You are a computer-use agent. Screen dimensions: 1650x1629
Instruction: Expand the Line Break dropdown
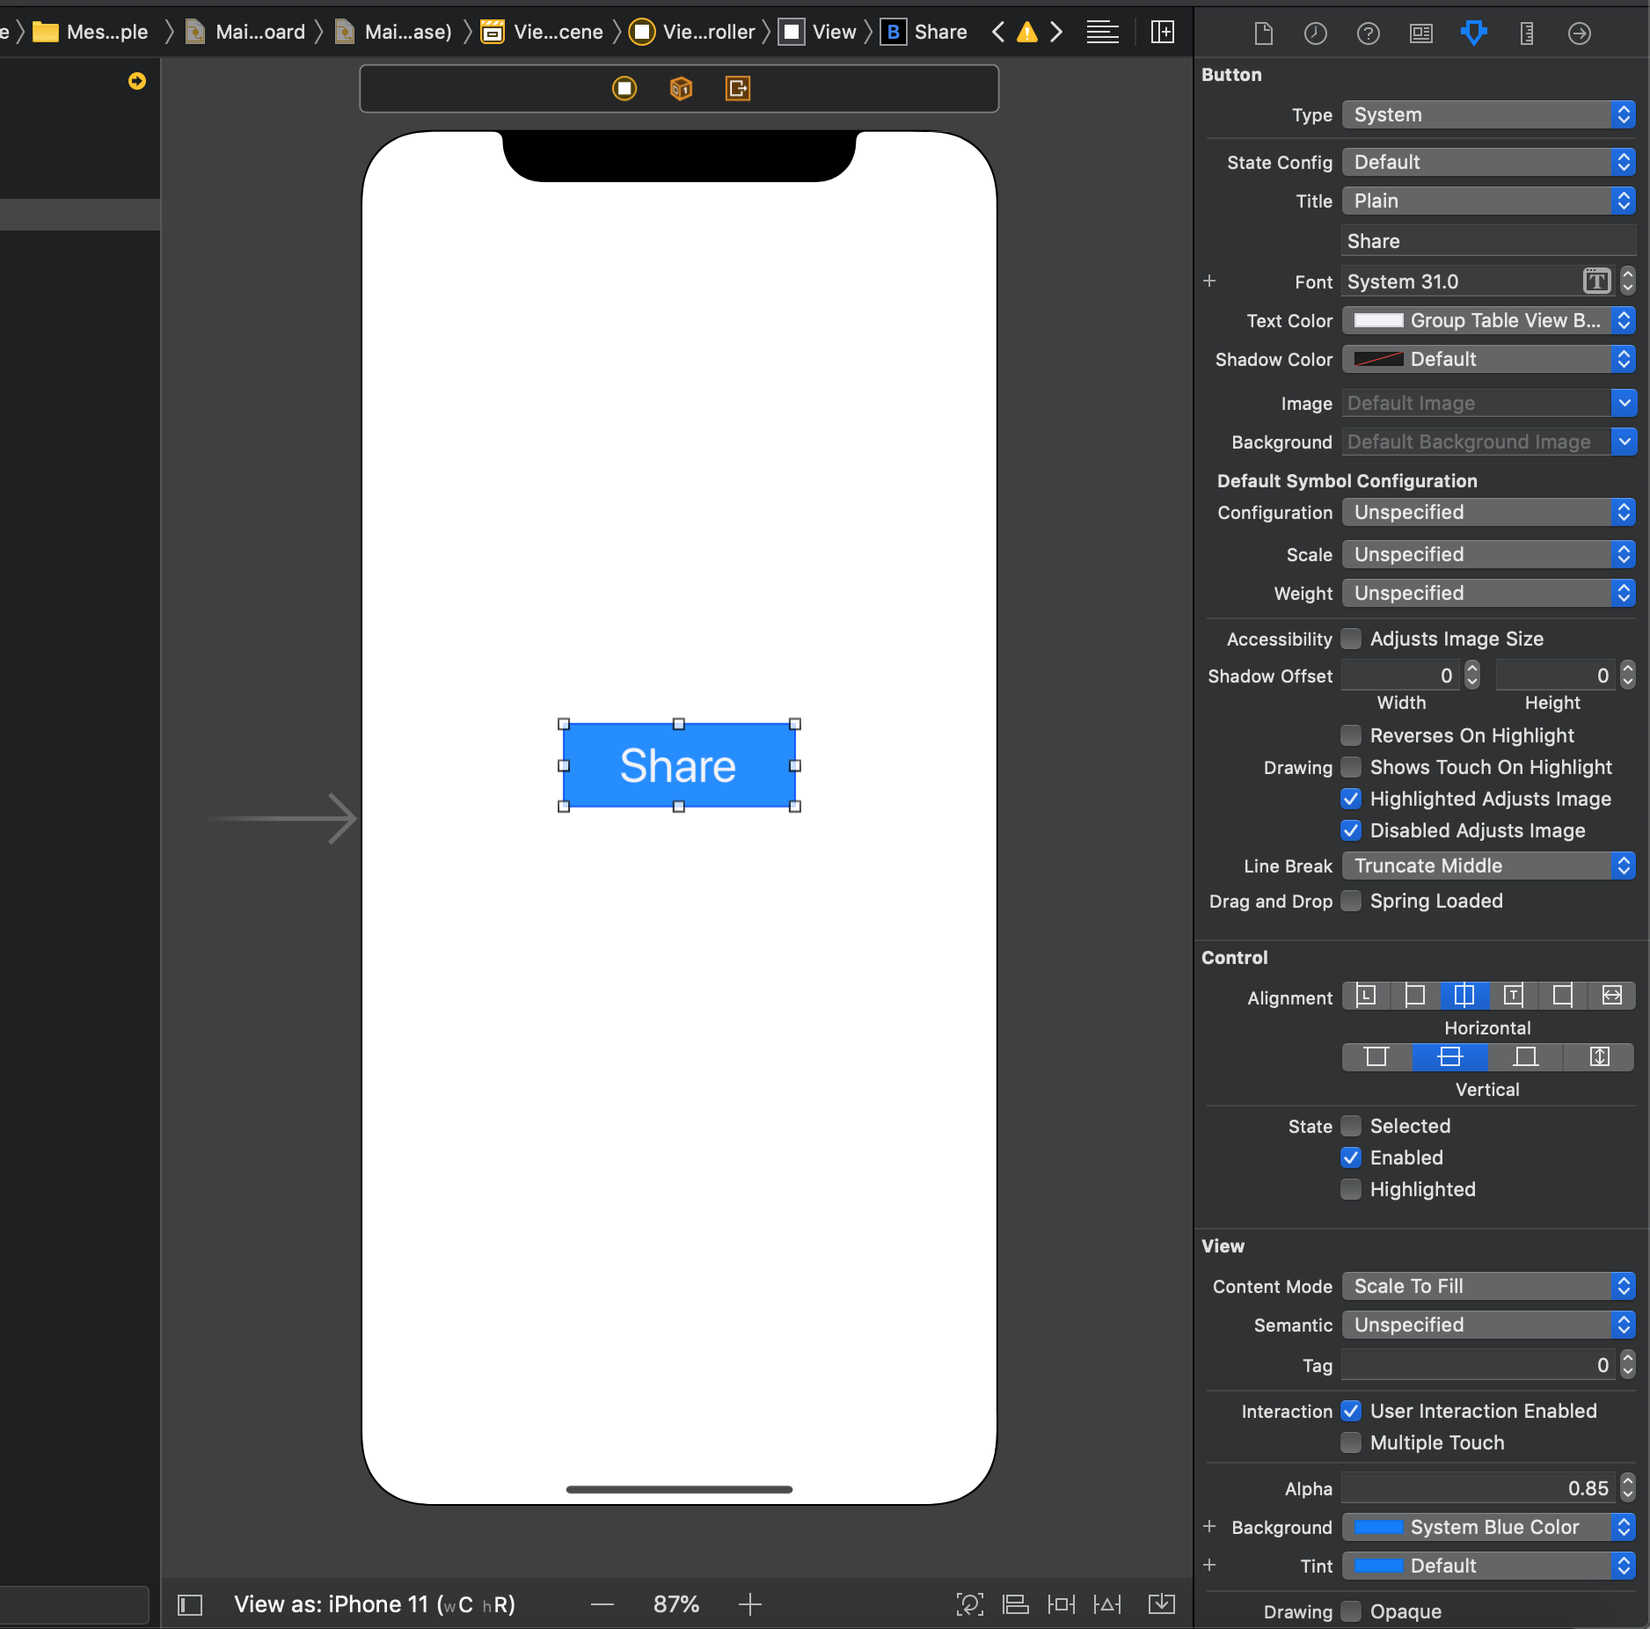point(1488,866)
